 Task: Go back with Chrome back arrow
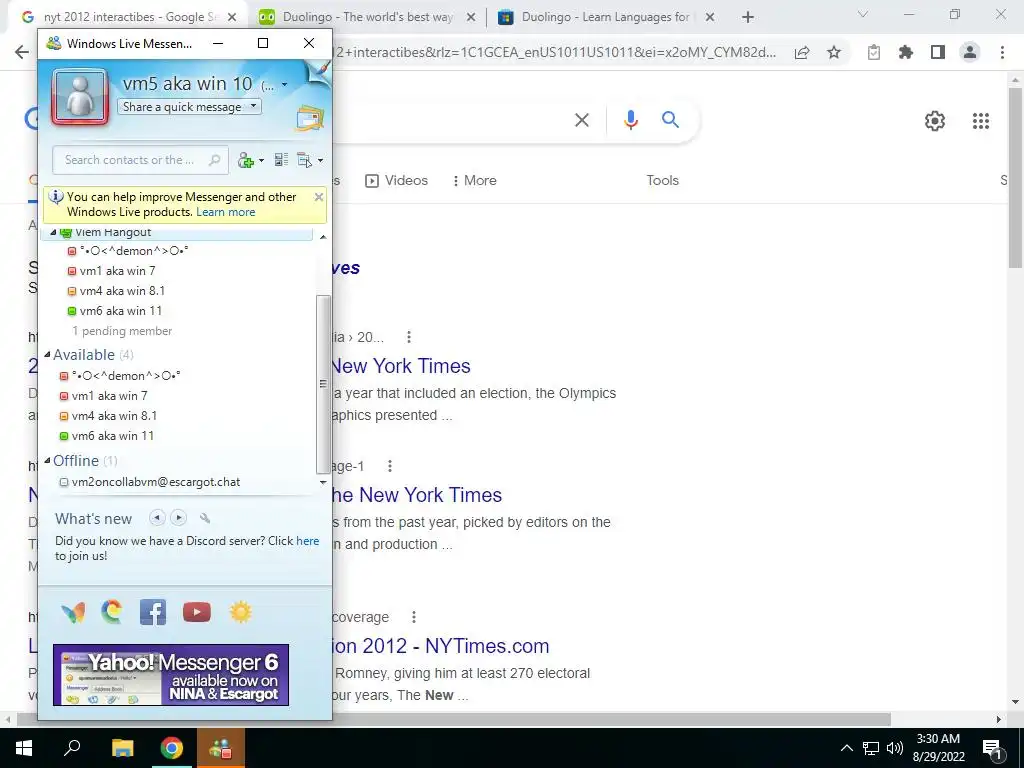[22, 52]
